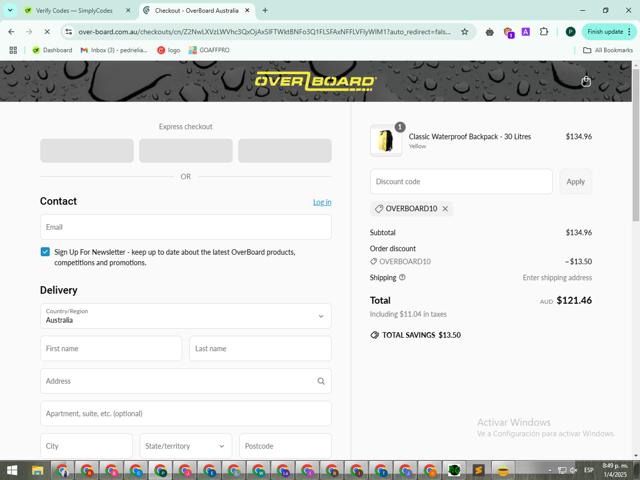Open the Dashboard bookmark

click(x=52, y=50)
